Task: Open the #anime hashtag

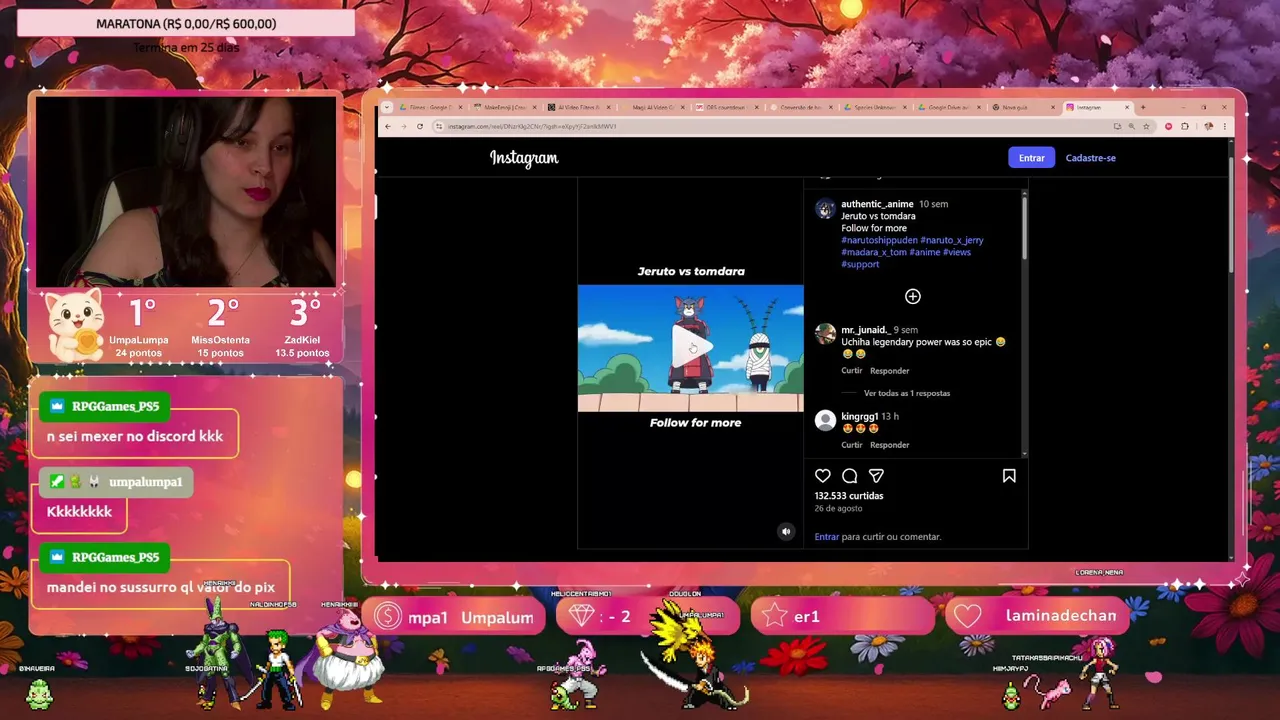Action: point(925,252)
